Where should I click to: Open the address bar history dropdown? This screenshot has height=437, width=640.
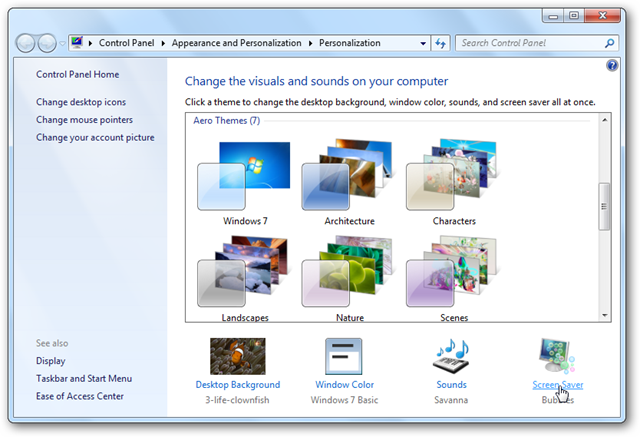tap(423, 43)
